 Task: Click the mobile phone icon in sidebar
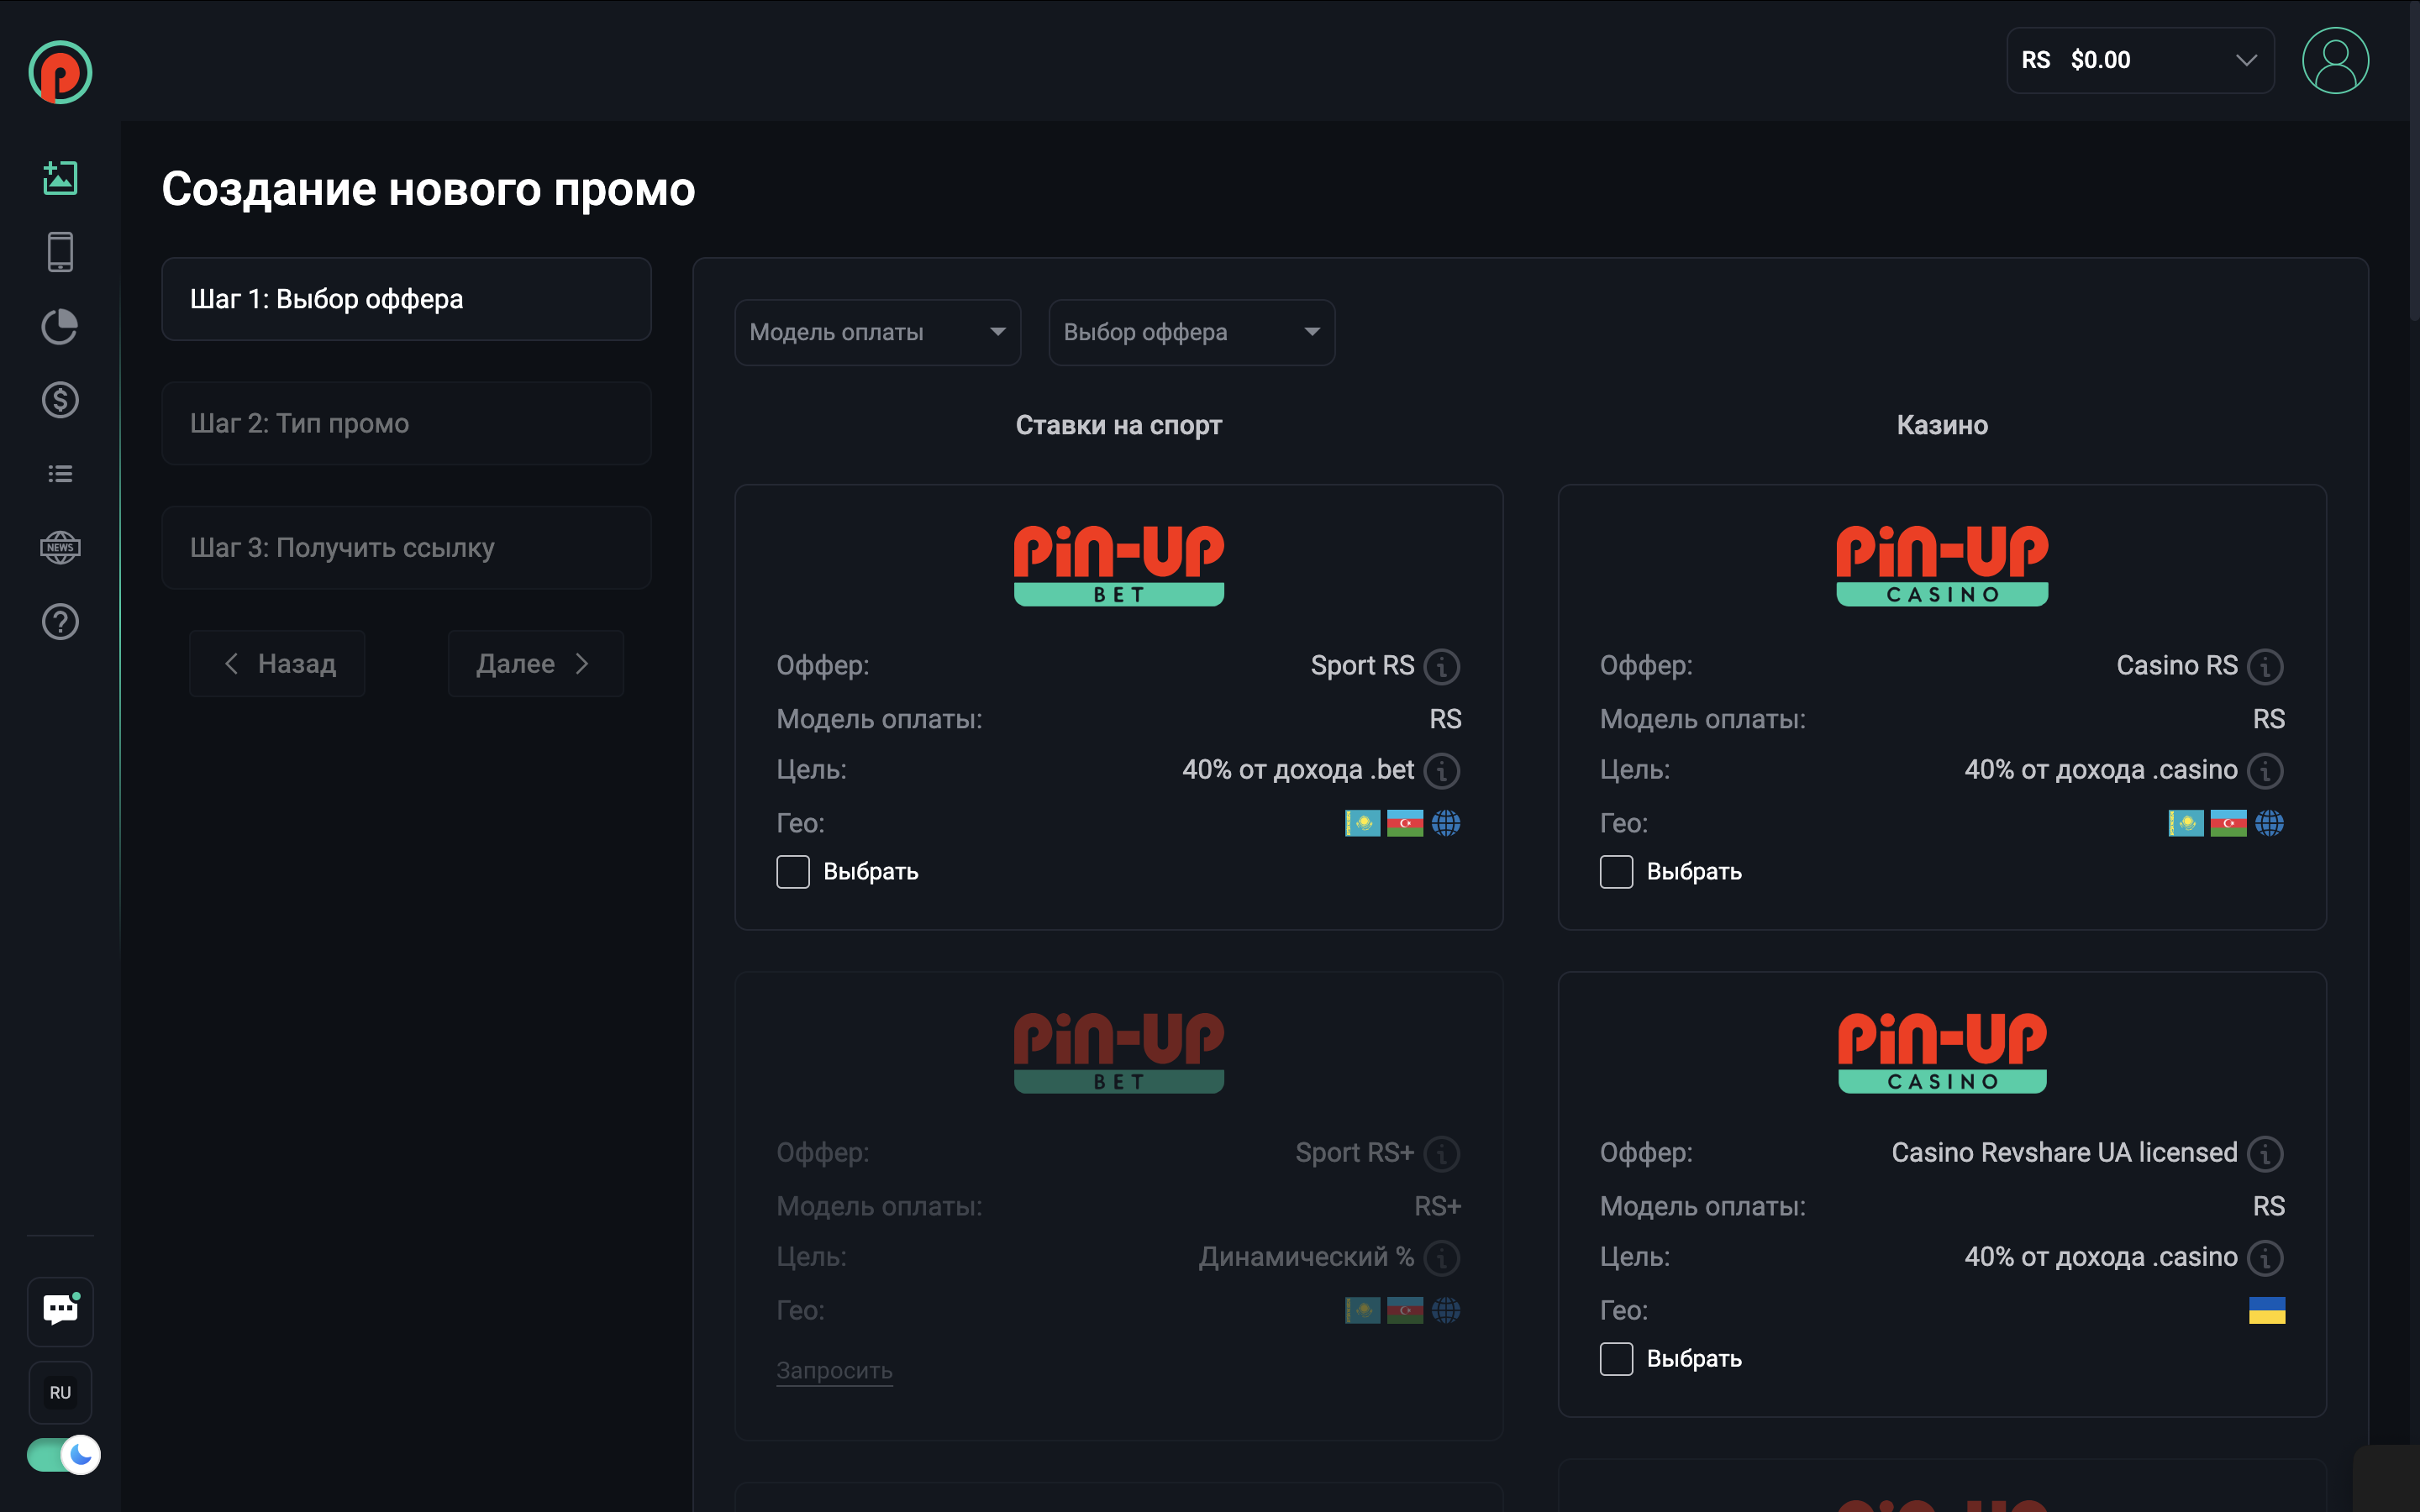click(x=60, y=252)
